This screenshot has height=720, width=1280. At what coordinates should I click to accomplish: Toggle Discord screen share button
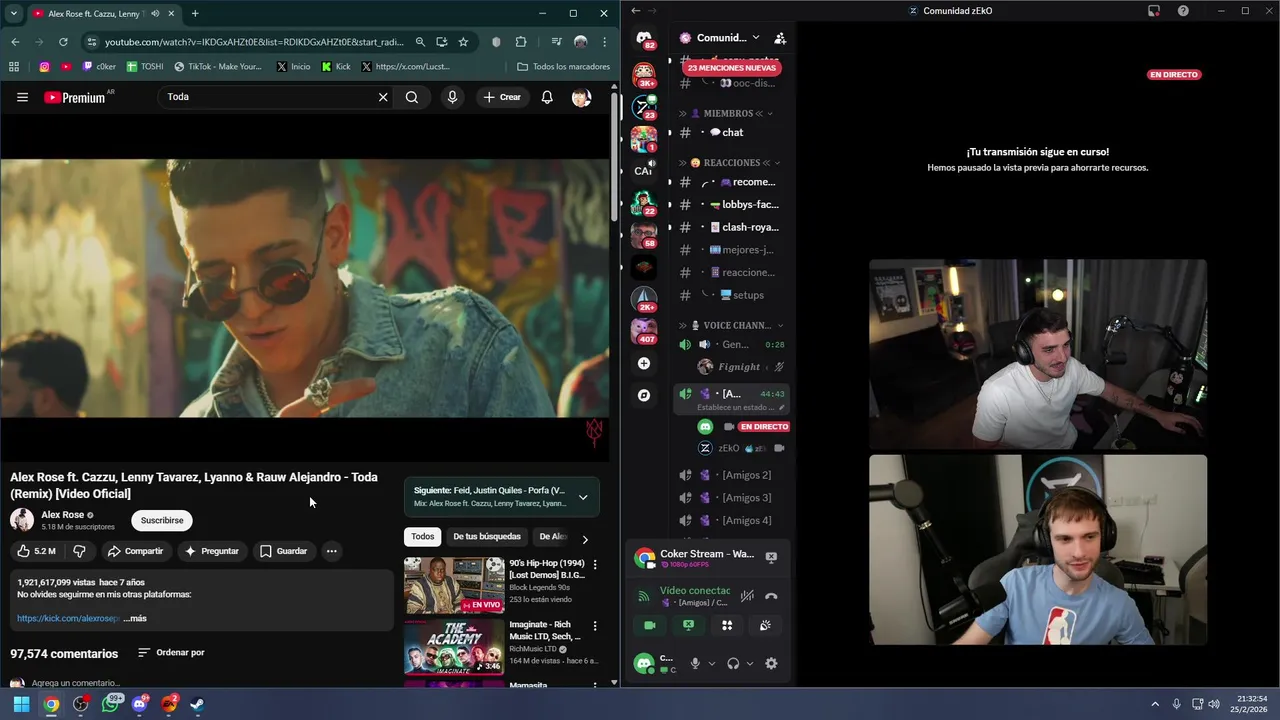tap(688, 625)
